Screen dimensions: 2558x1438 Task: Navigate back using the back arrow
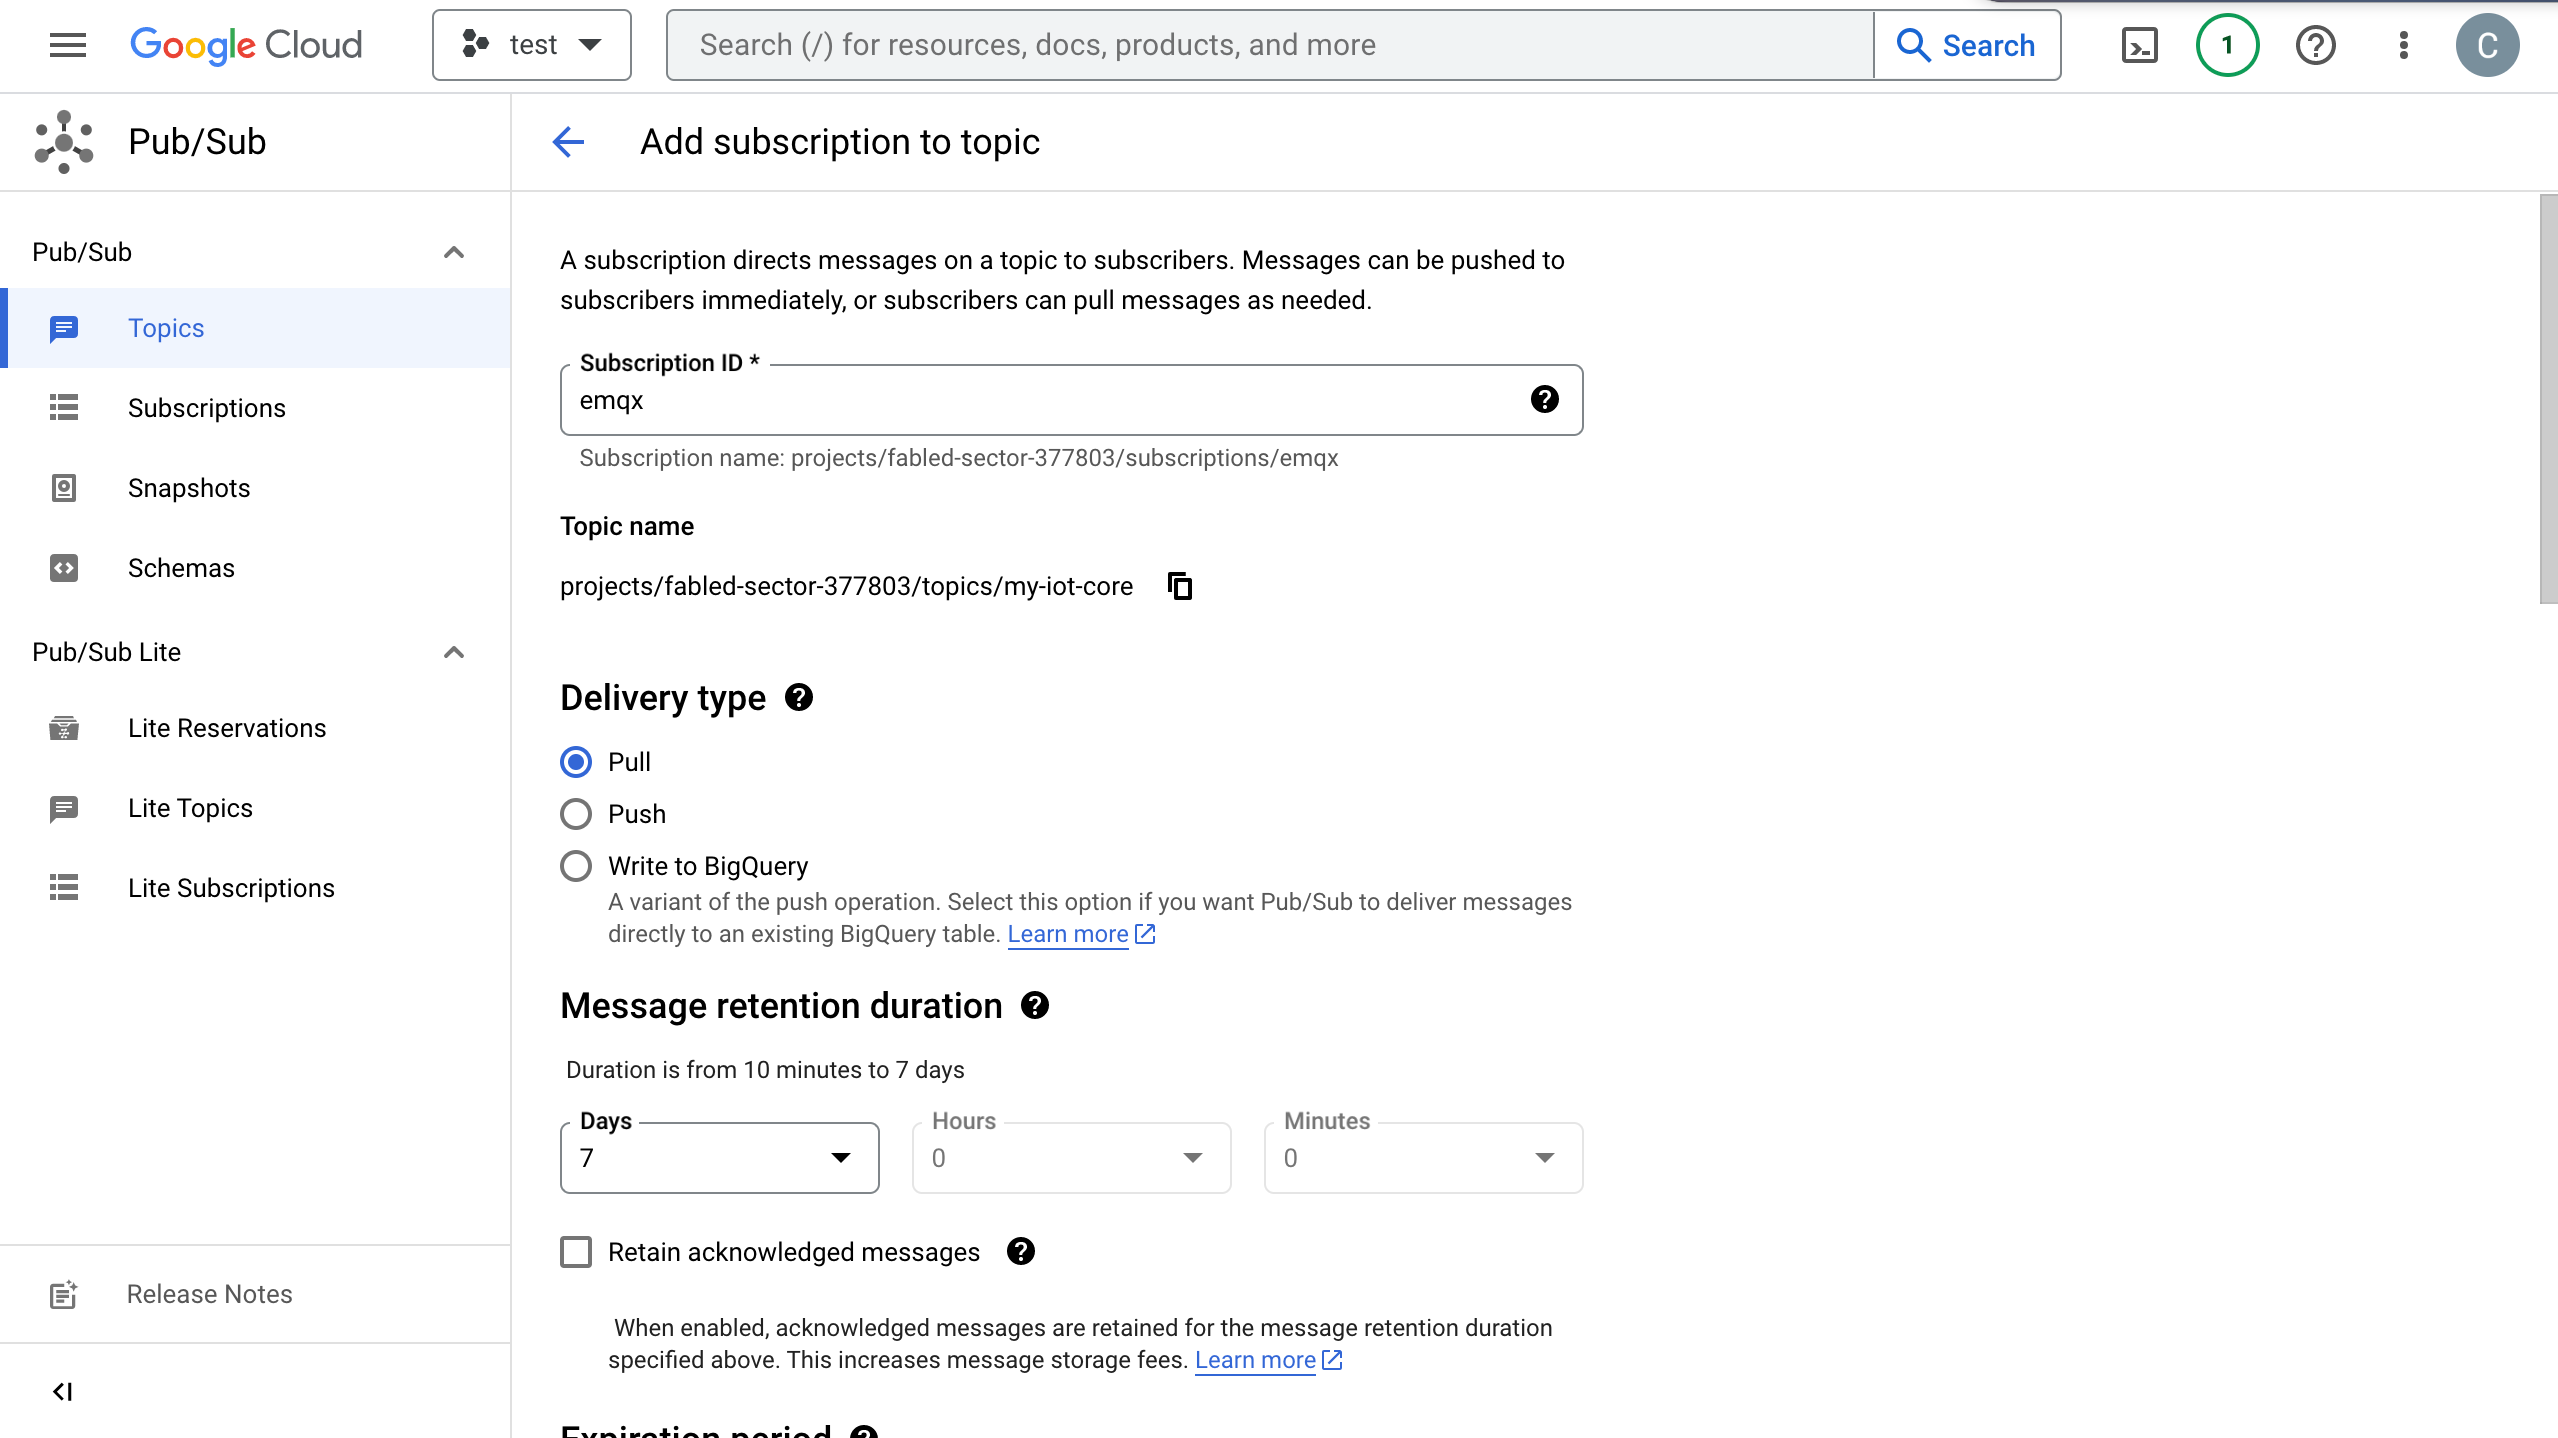[x=567, y=142]
